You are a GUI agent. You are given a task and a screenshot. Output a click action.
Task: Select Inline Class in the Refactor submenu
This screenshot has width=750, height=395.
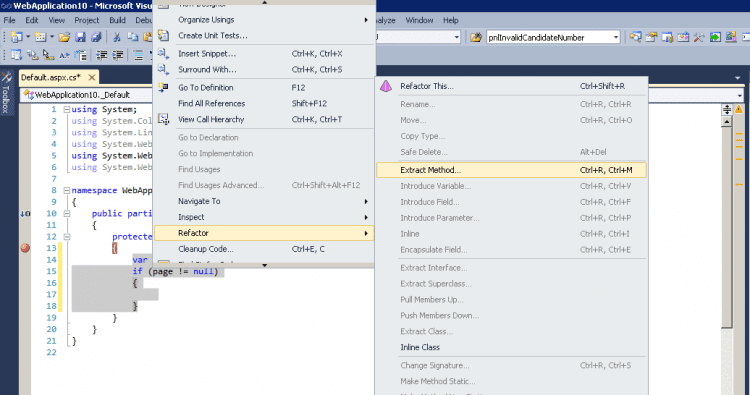coord(511,347)
